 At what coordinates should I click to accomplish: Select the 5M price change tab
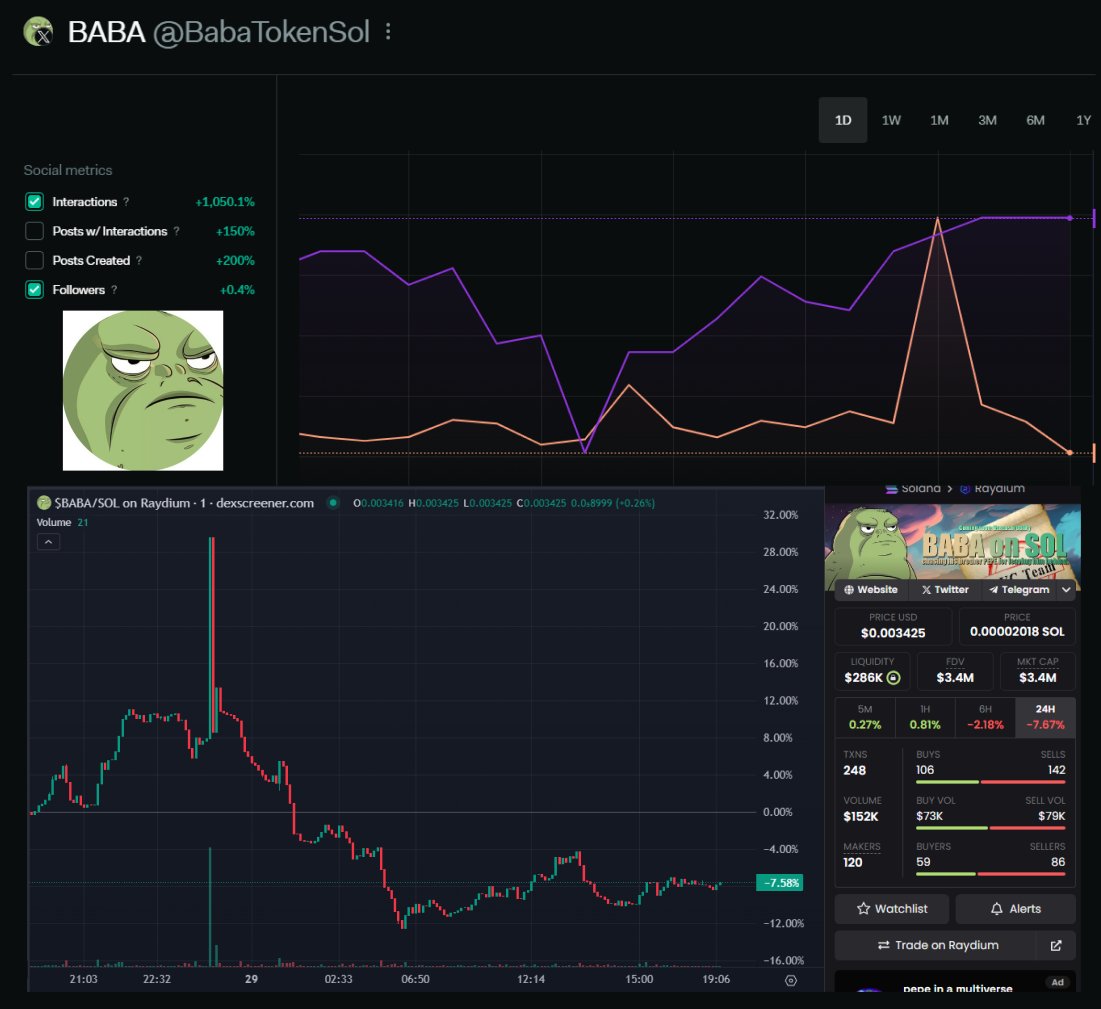pos(865,717)
